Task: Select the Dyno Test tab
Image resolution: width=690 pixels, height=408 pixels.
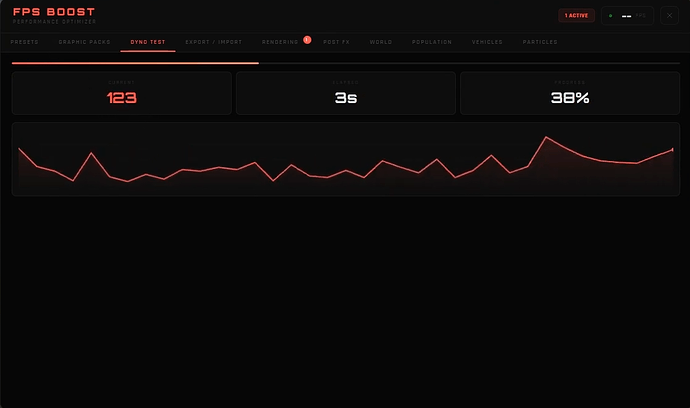Action: coord(148,42)
